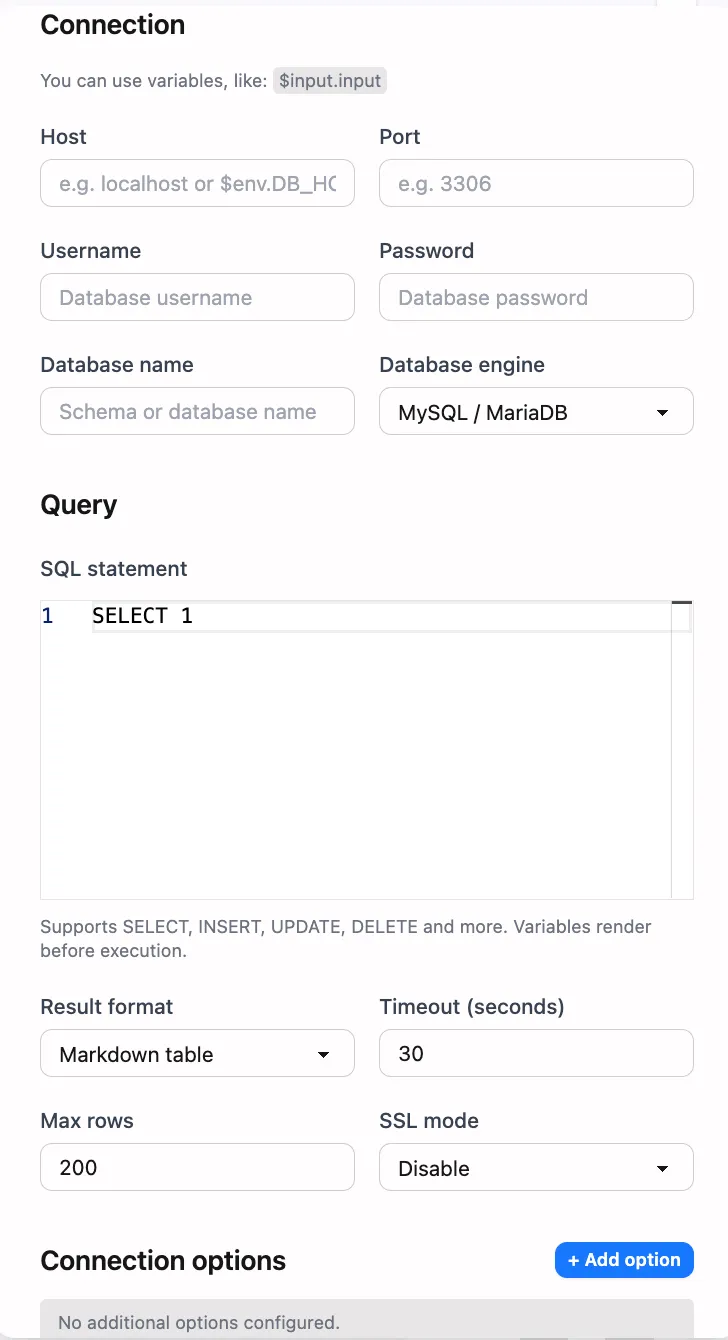Screen dimensions: 728x1340
Task: Click the Connection options heading
Action: click(x=163, y=1261)
